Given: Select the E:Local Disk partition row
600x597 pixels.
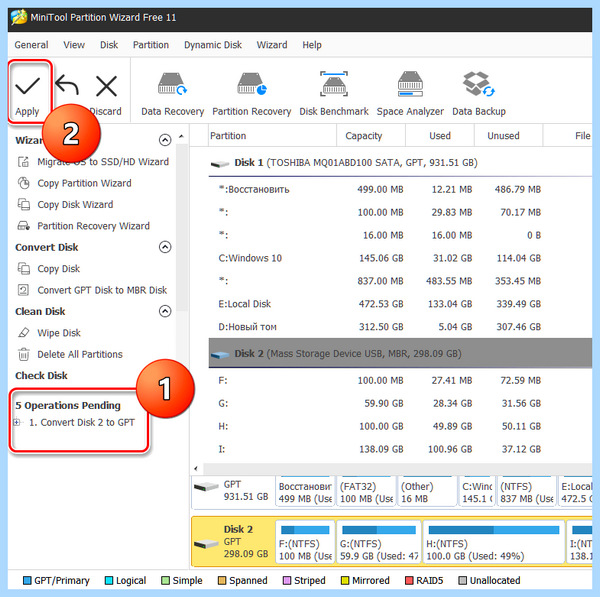Looking at the screenshot, I should coord(400,304).
